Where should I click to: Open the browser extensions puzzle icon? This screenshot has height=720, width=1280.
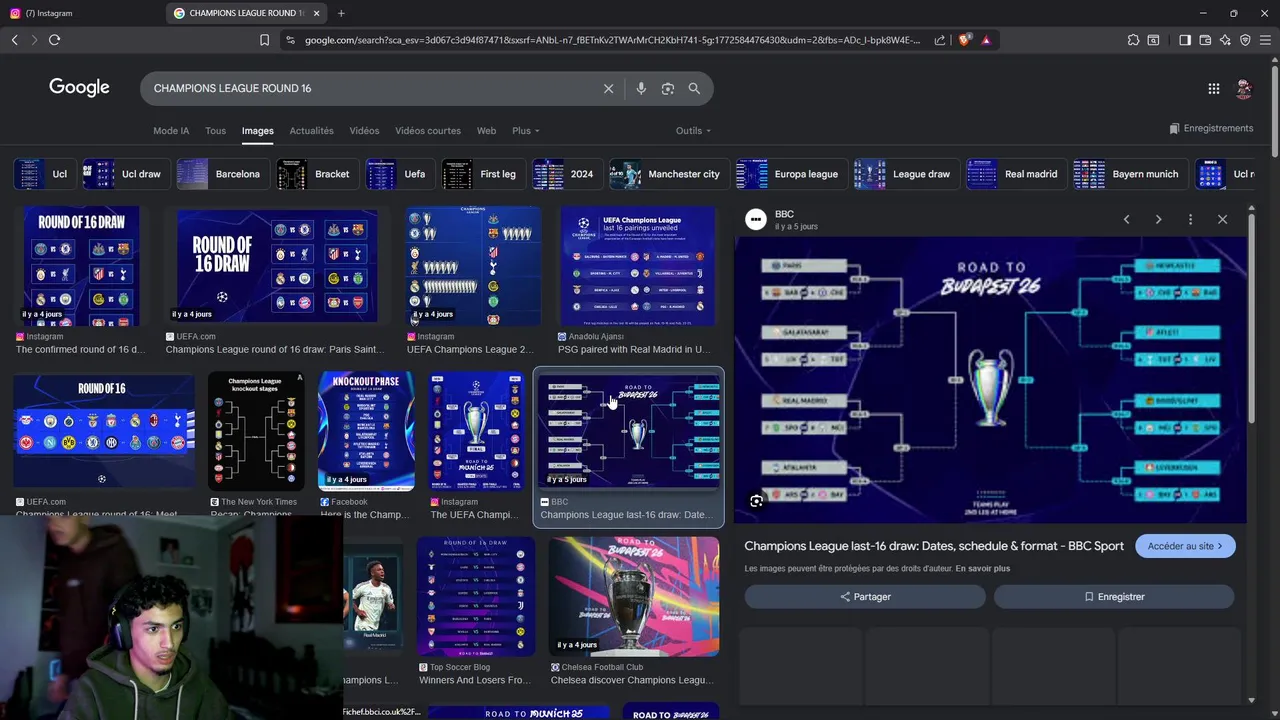pyautogui.click(x=1133, y=40)
